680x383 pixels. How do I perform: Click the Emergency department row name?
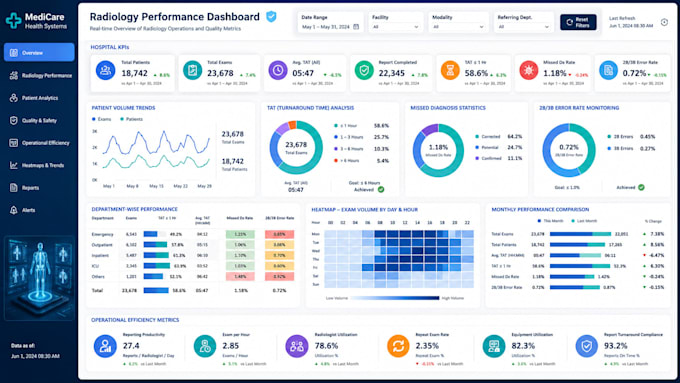(102, 234)
